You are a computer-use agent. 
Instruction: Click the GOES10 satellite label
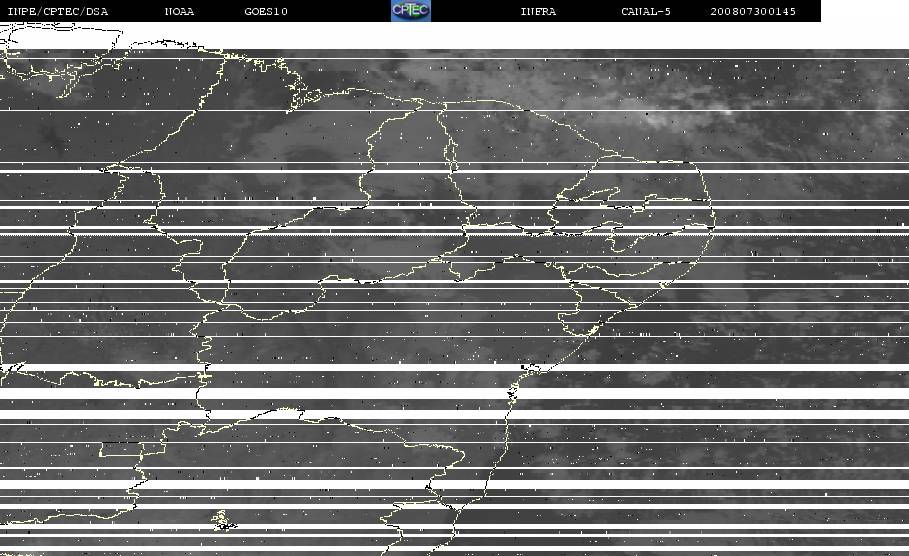click(266, 12)
